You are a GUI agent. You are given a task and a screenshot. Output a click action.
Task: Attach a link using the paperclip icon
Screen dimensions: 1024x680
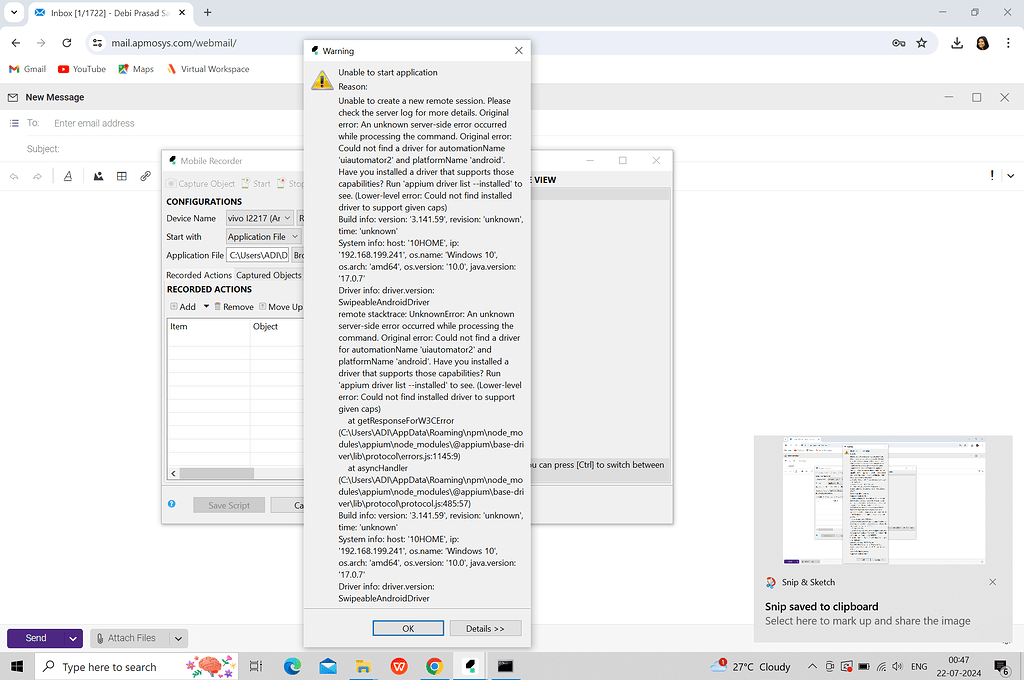tap(145, 176)
